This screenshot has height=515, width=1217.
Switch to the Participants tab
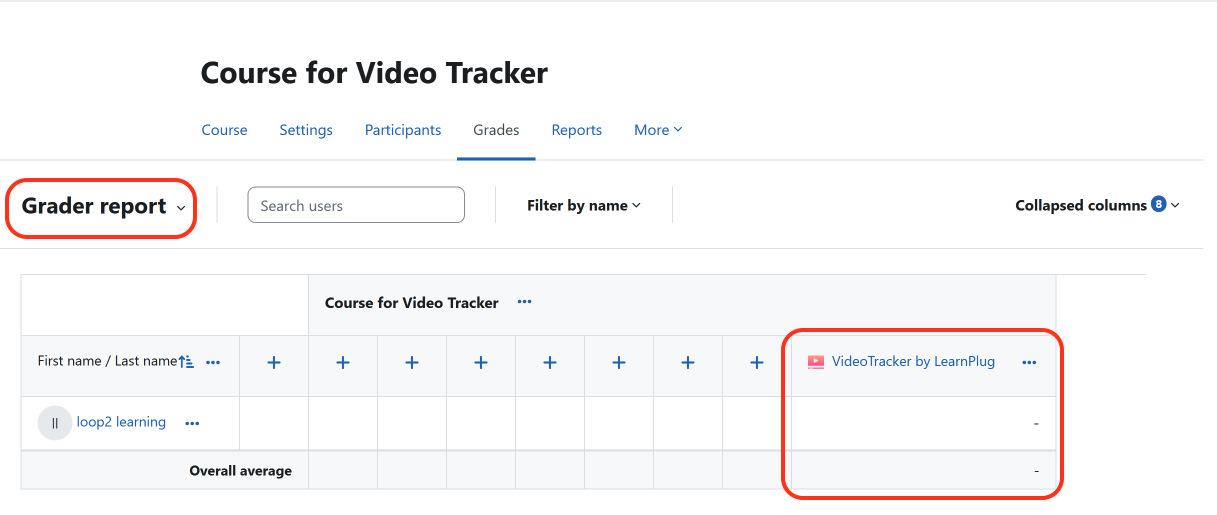[x=403, y=130]
